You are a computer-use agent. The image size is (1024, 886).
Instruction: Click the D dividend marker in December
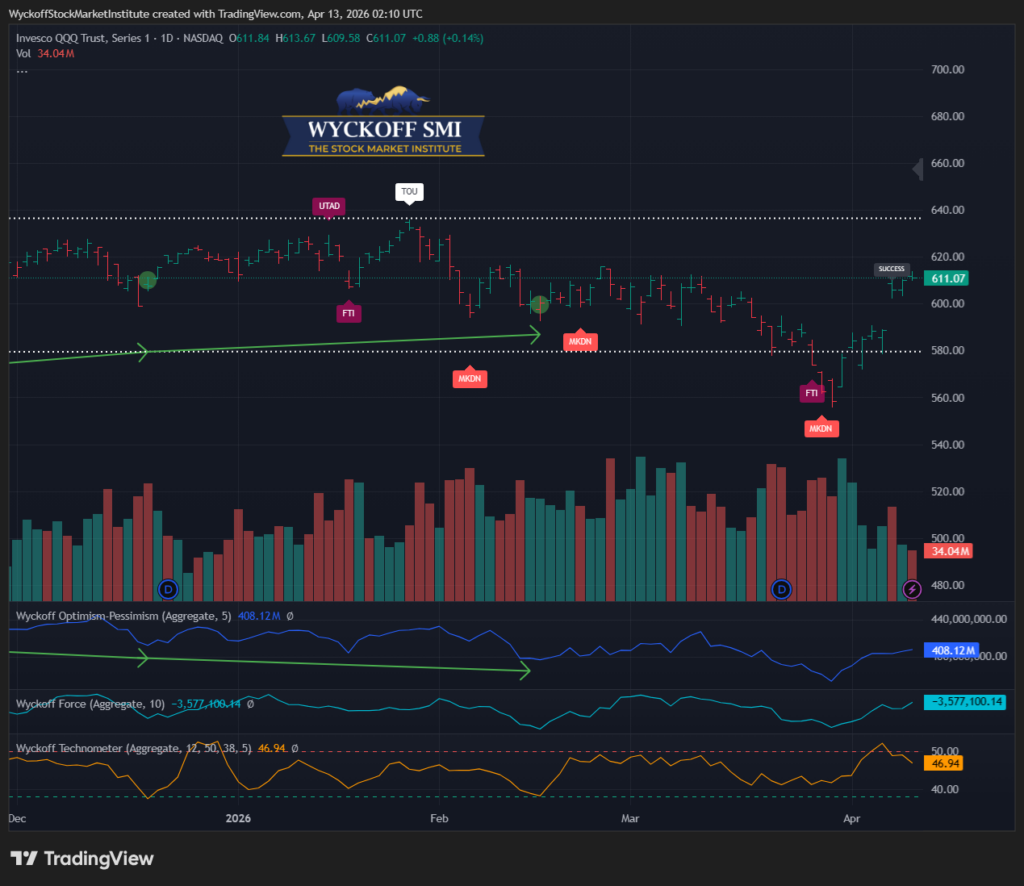pyautogui.click(x=168, y=589)
